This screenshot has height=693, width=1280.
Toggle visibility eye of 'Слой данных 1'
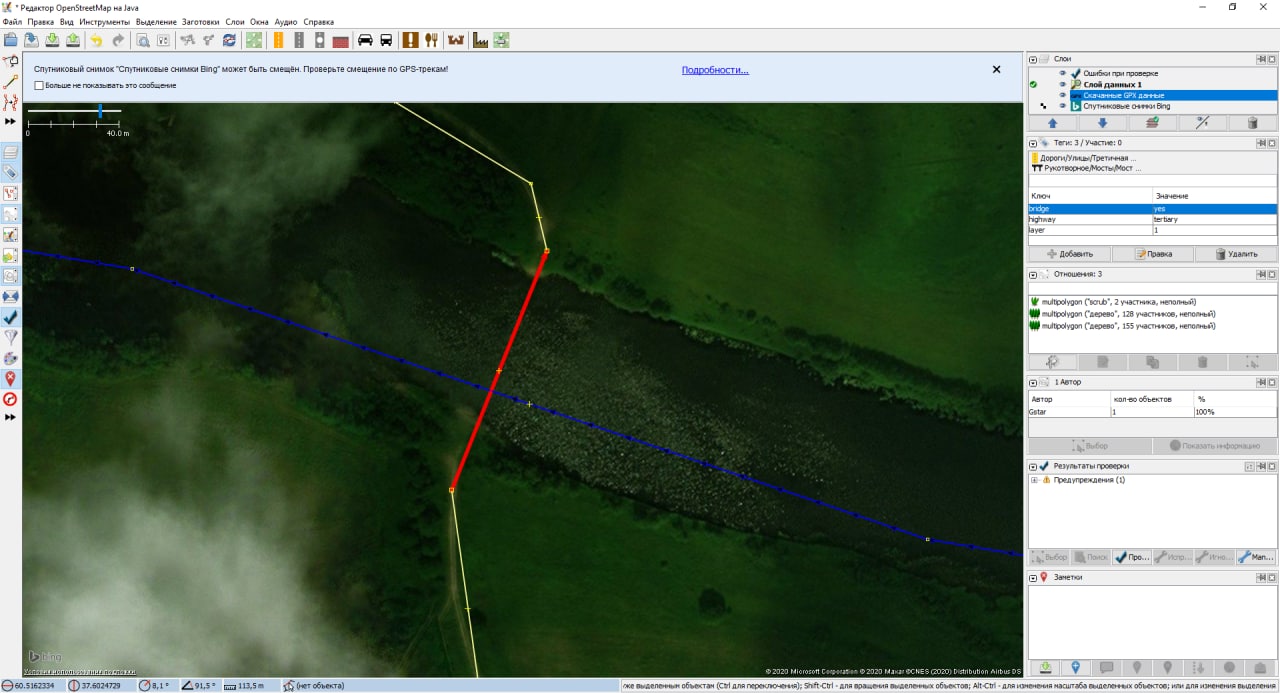[x=1063, y=84]
